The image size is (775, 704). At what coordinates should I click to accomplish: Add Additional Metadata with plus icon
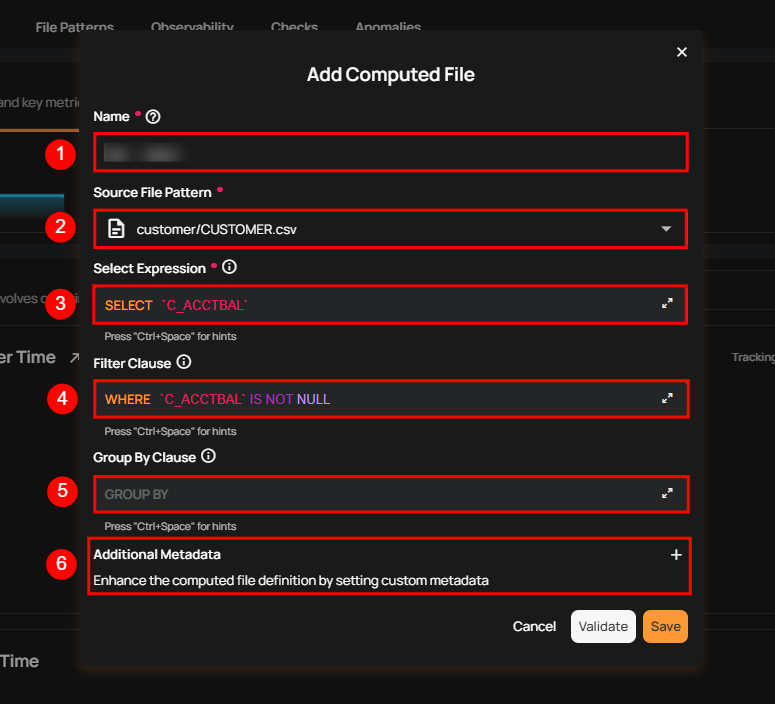coord(676,555)
